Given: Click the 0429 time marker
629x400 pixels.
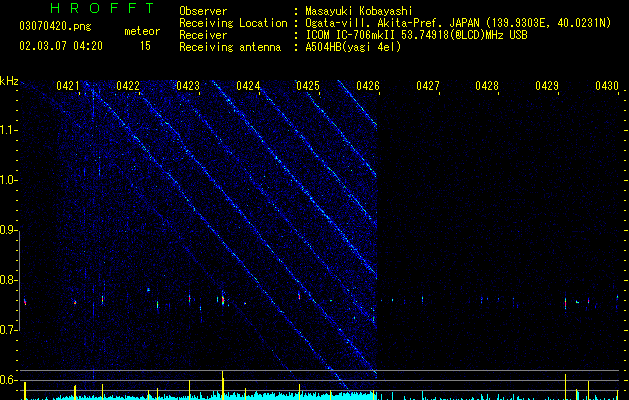Looking at the screenshot, I should [547, 85].
